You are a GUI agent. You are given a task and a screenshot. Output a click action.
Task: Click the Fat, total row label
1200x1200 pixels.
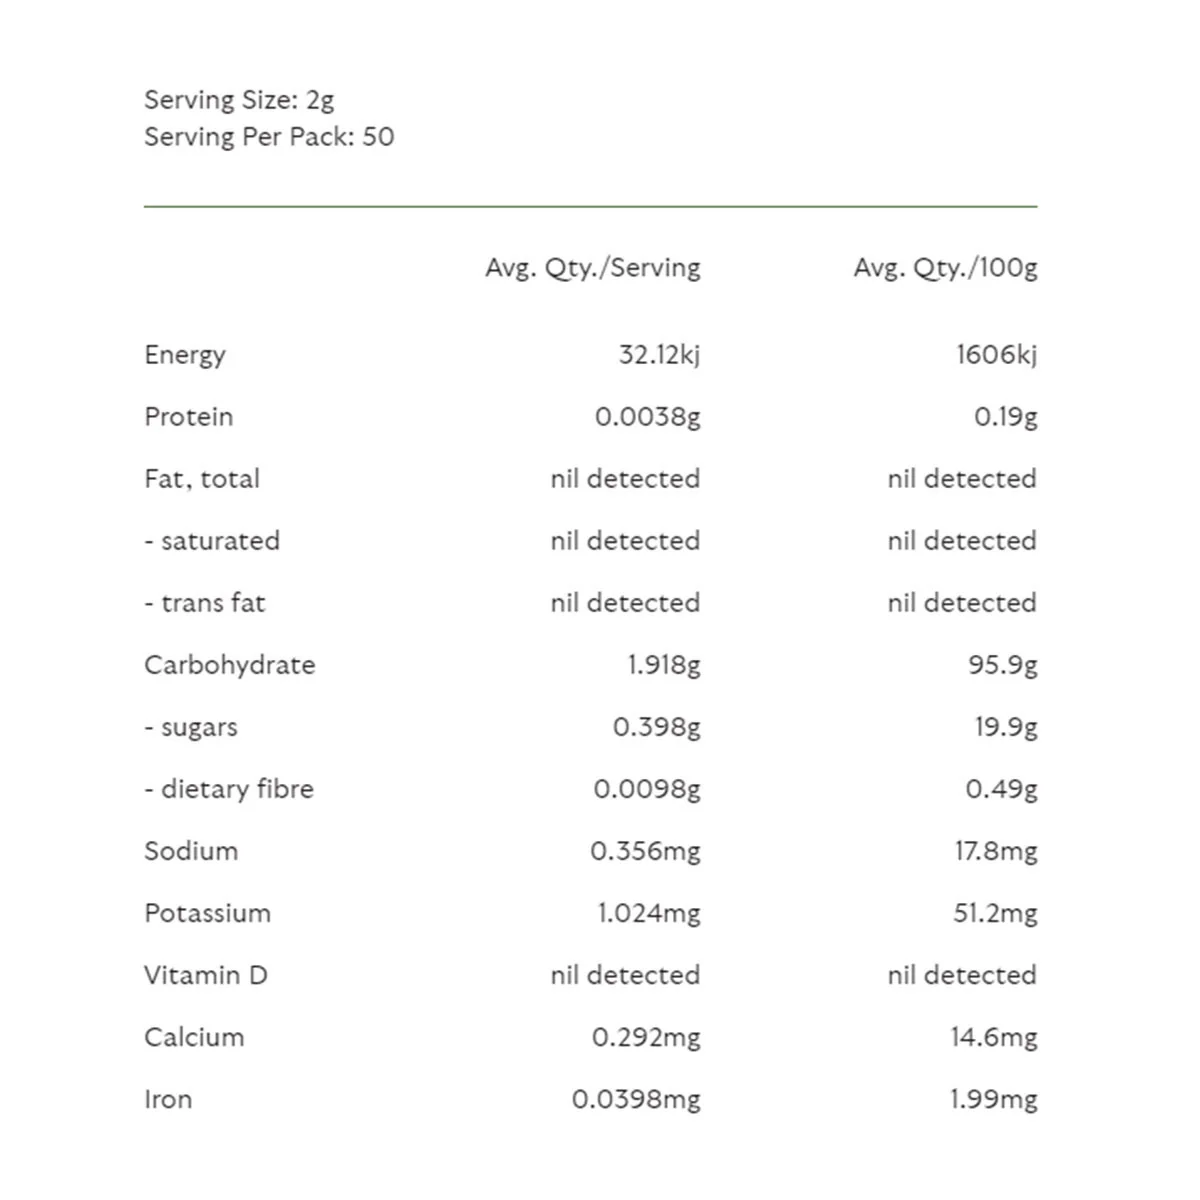(x=202, y=479)
